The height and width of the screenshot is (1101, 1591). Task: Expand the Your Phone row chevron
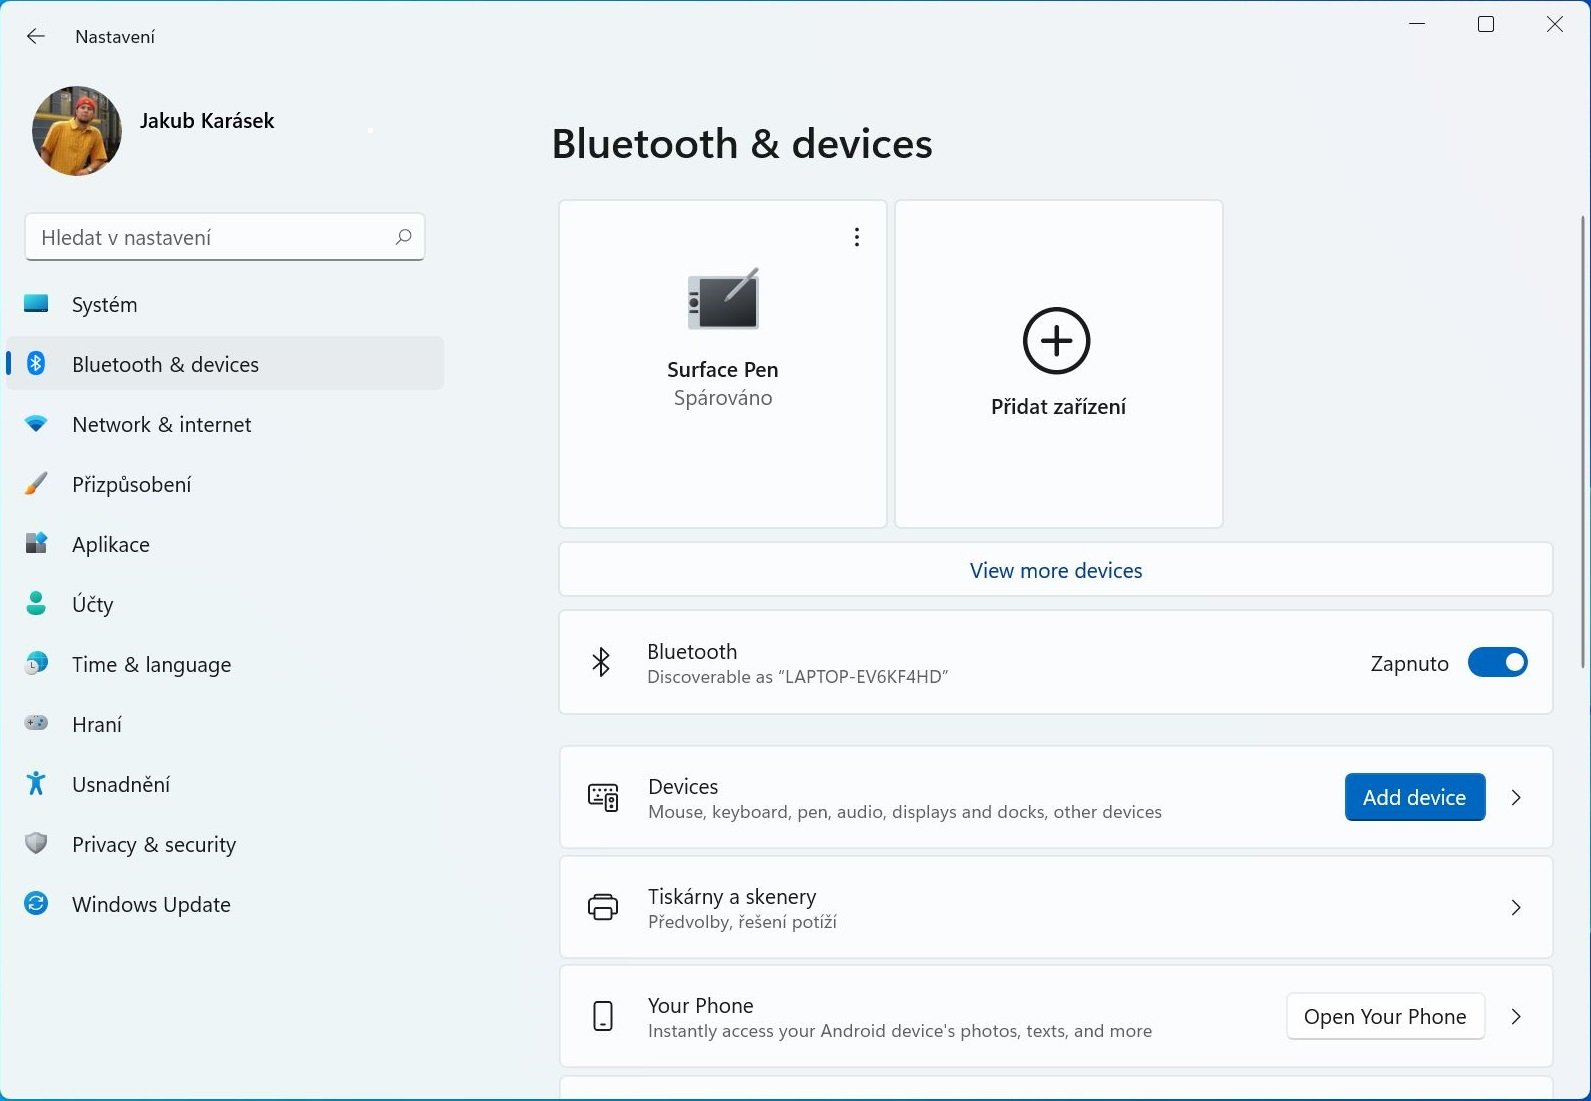1516,1016
